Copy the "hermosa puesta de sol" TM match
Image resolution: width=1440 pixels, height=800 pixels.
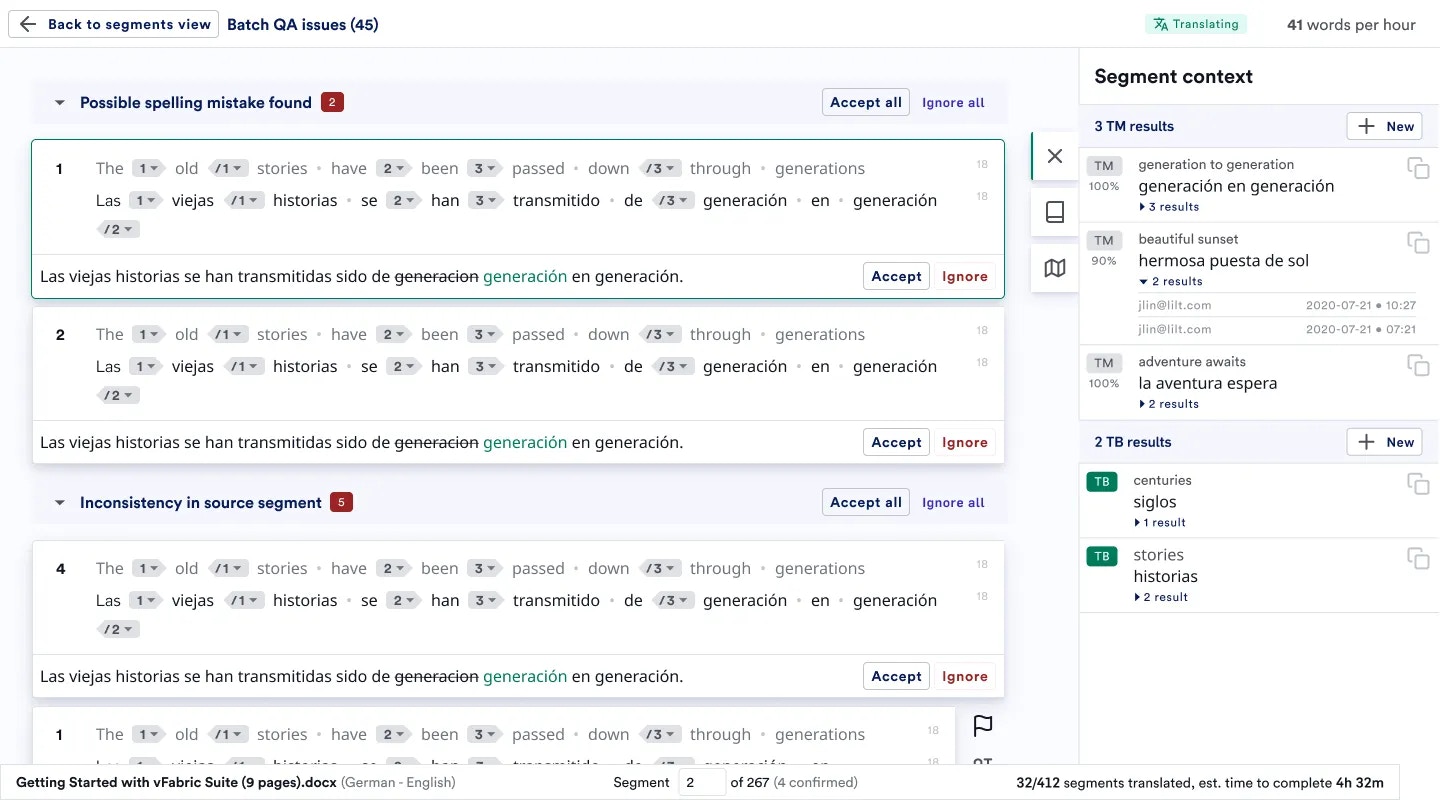click(1419, 242)
